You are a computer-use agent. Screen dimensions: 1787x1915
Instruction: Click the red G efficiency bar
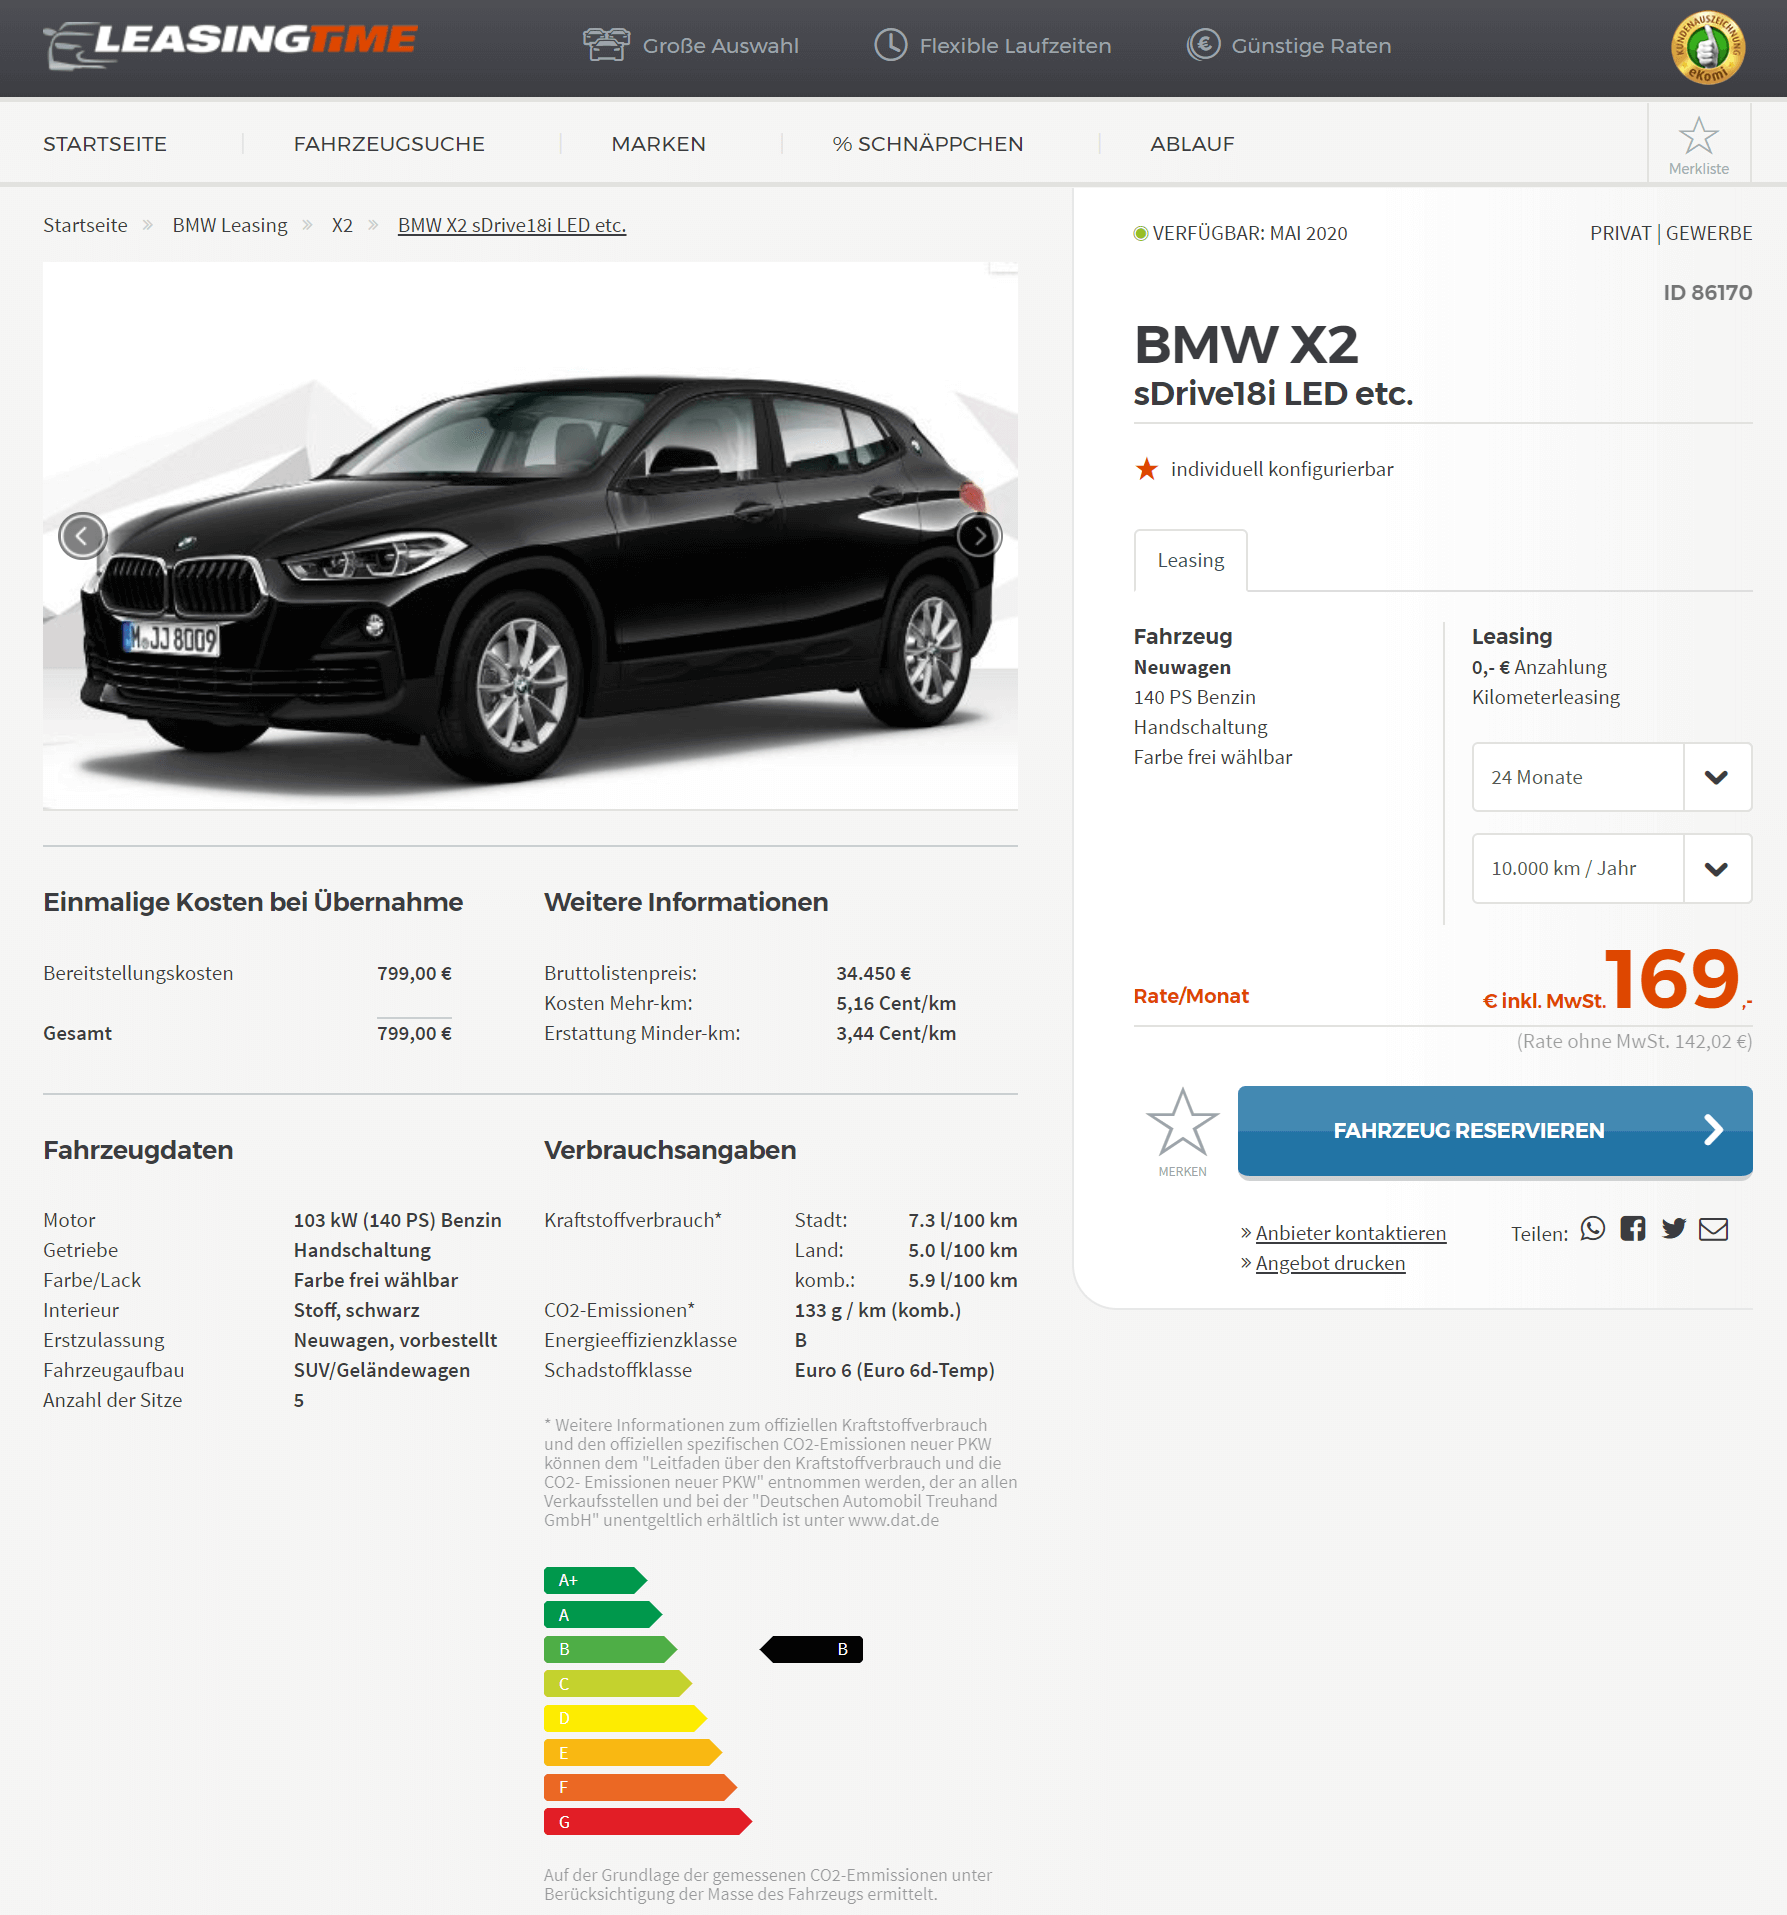pyautogui.click(x=647, y=1822)
